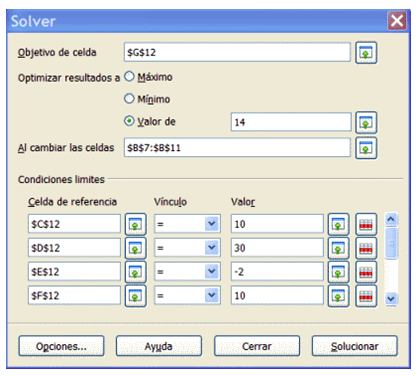This screenshot has height=376, width=419.
Task: Select the Máximo radio option
Action: click(x=129, y=77)
